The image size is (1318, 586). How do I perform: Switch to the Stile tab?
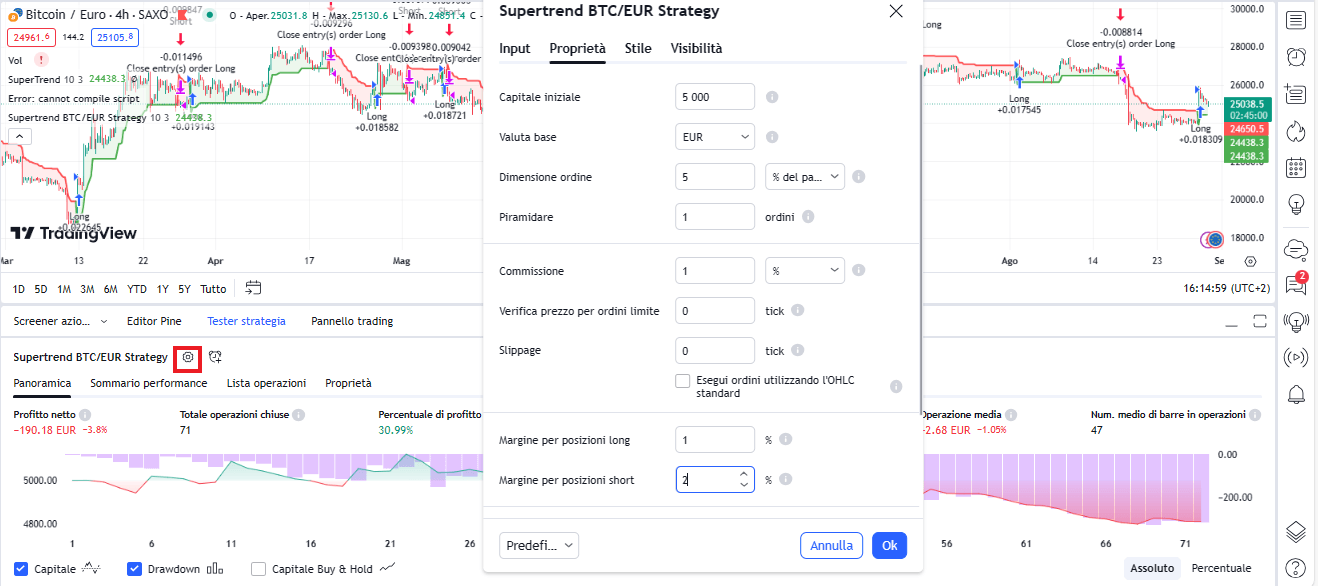pyautogui.click(x=638, y=48)
